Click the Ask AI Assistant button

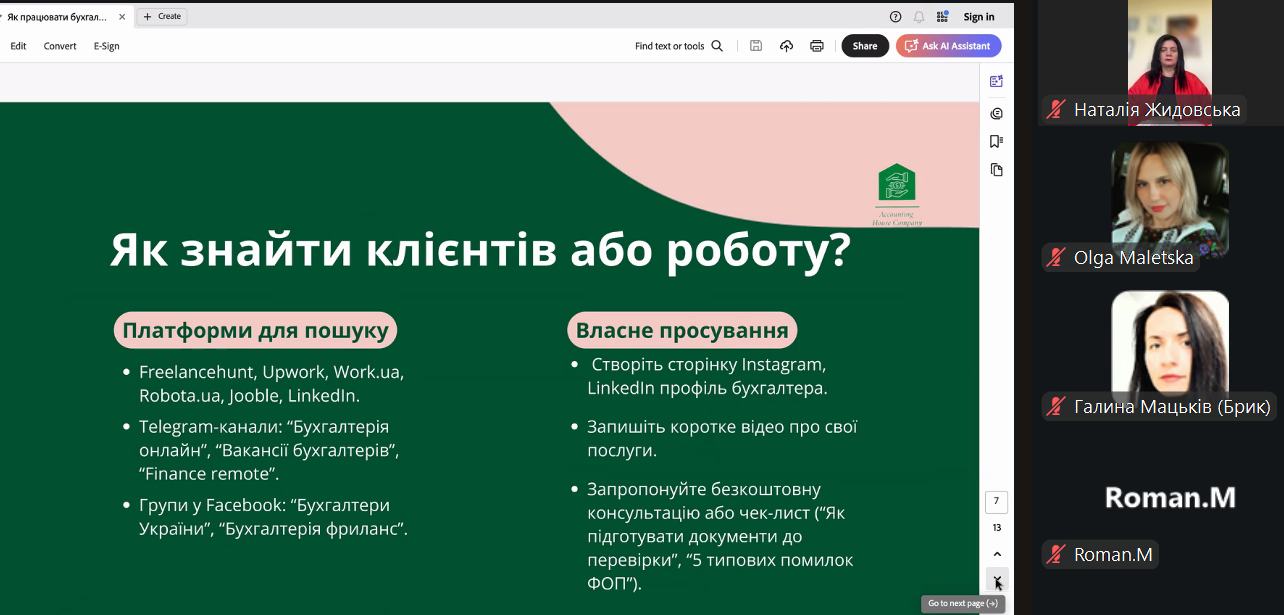coord(948,46)
